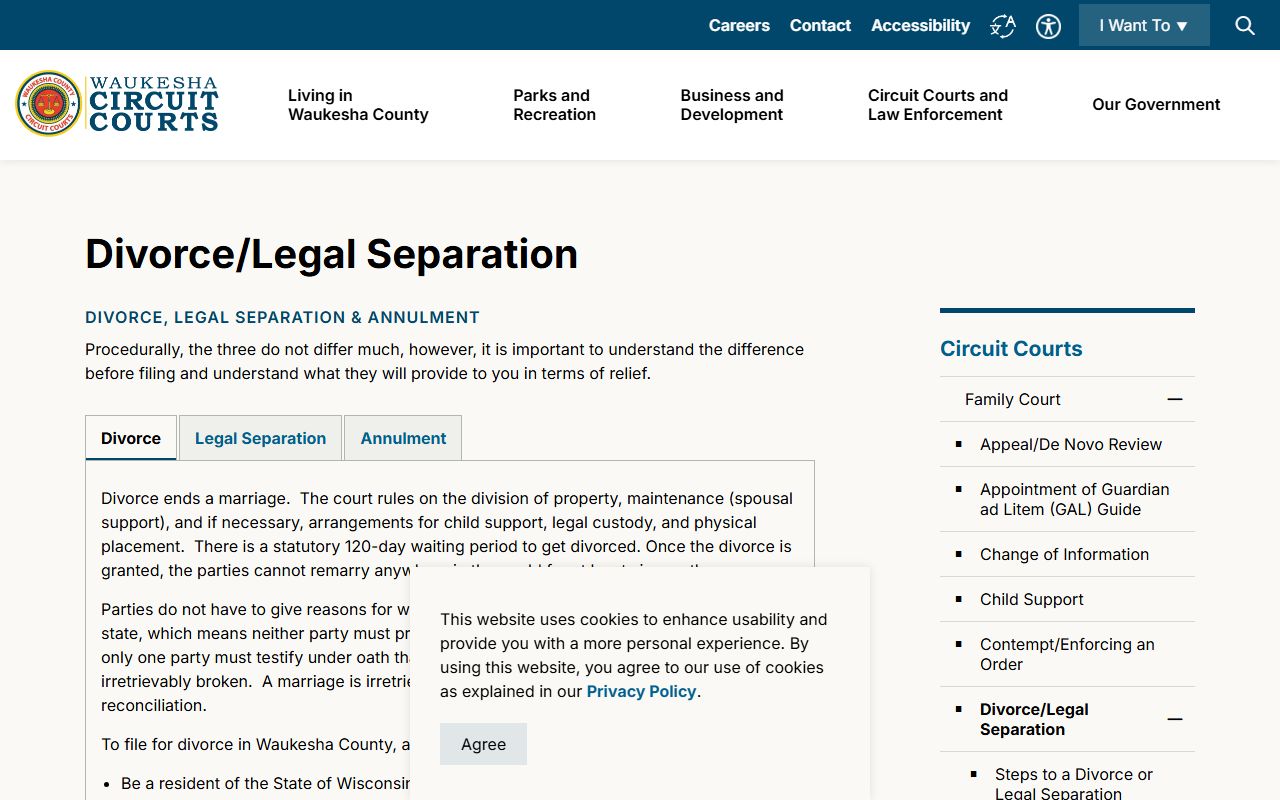The image size is (1280, 800).
Task: Open the Family Court sidebar link
Action: click(x=1013, y=399)
